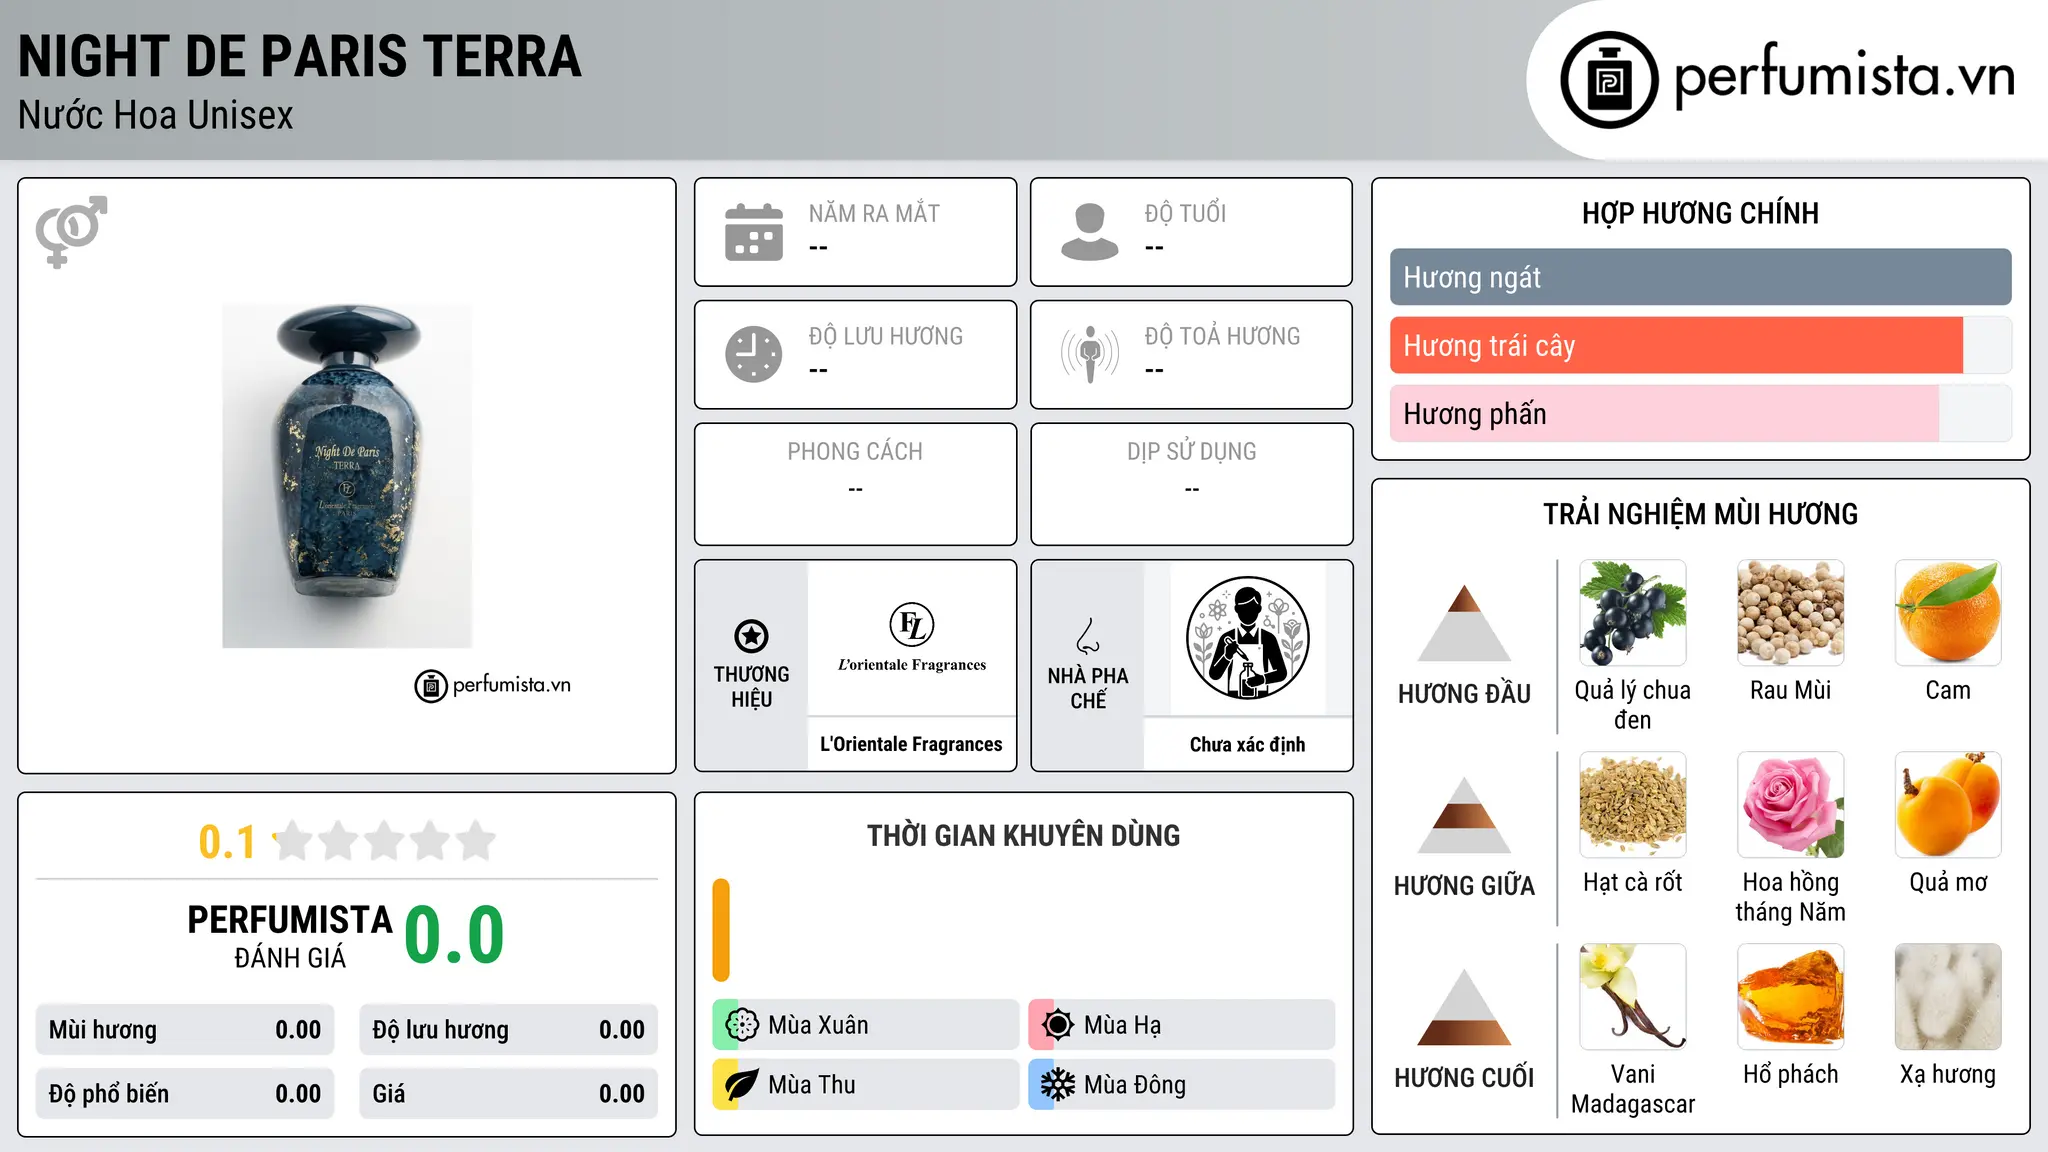The image size is (2048, 1152).
Task: Select the Mùa Xuân season row
Action: 866,1025
